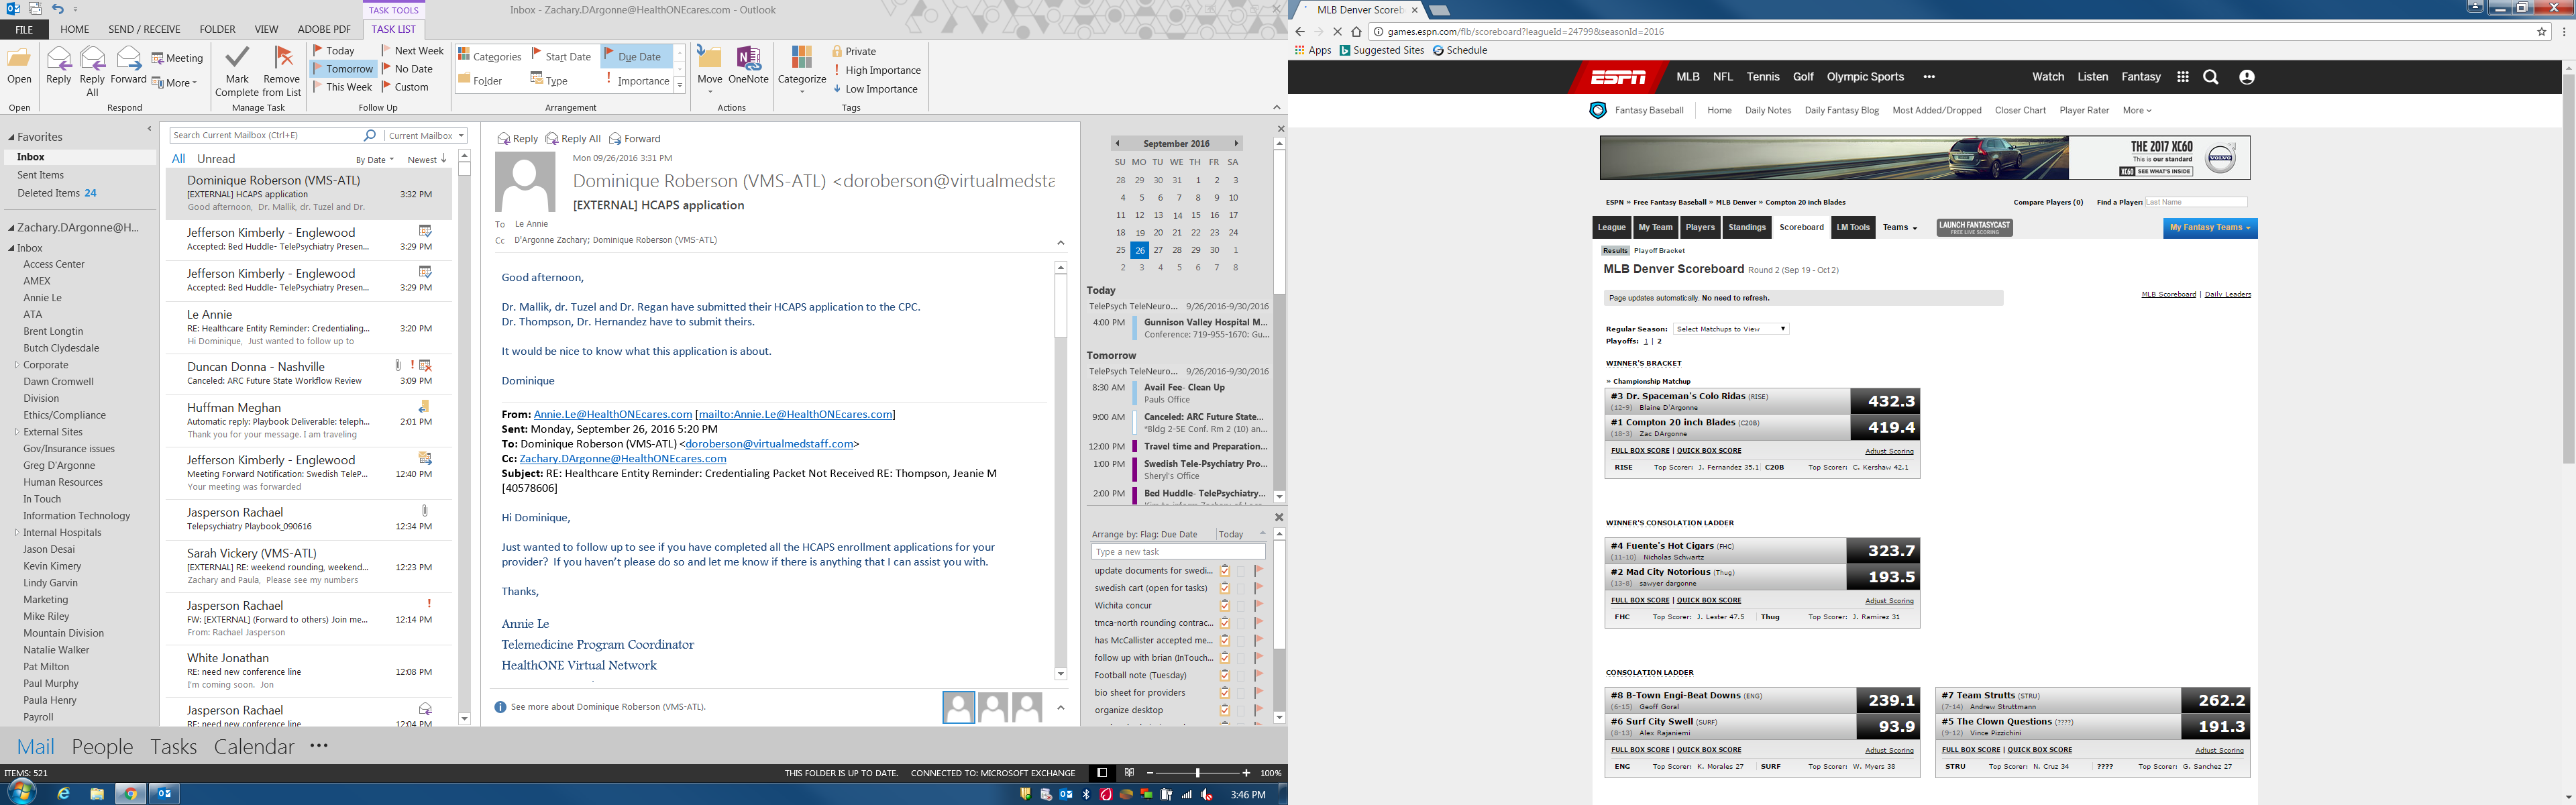This screenshot has width=2576, height=805.
Task: Mark 'Wichita concur' task complete checkbox
Action: point(1225,605)
